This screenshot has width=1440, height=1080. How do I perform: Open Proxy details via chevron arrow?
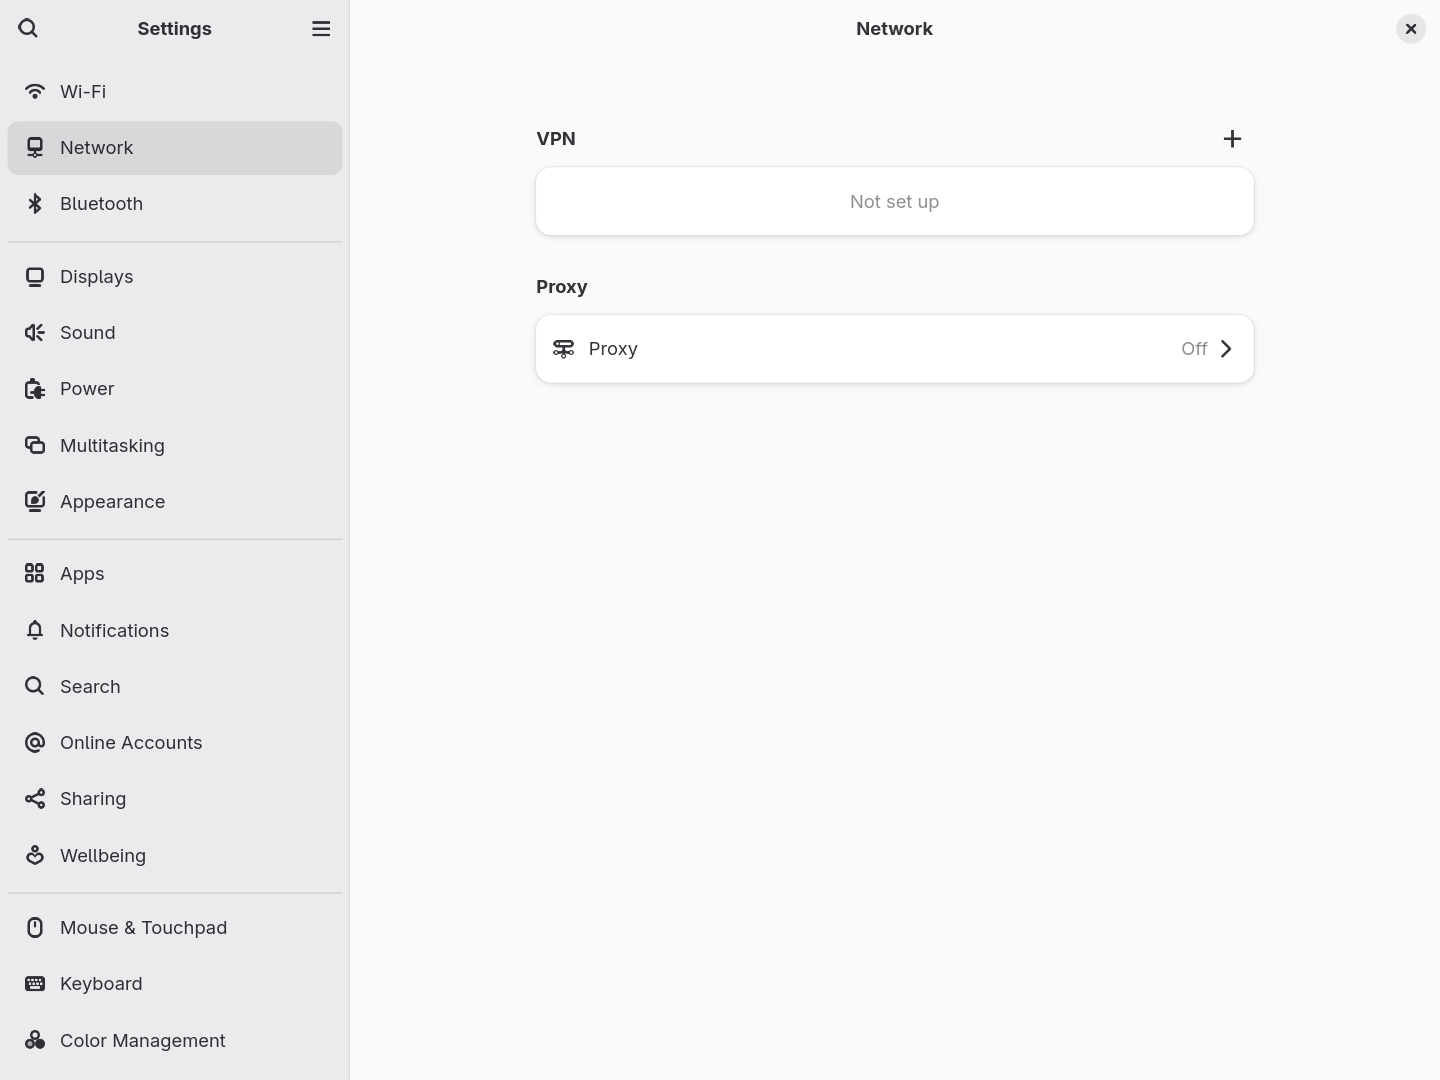click(1226, 348)
